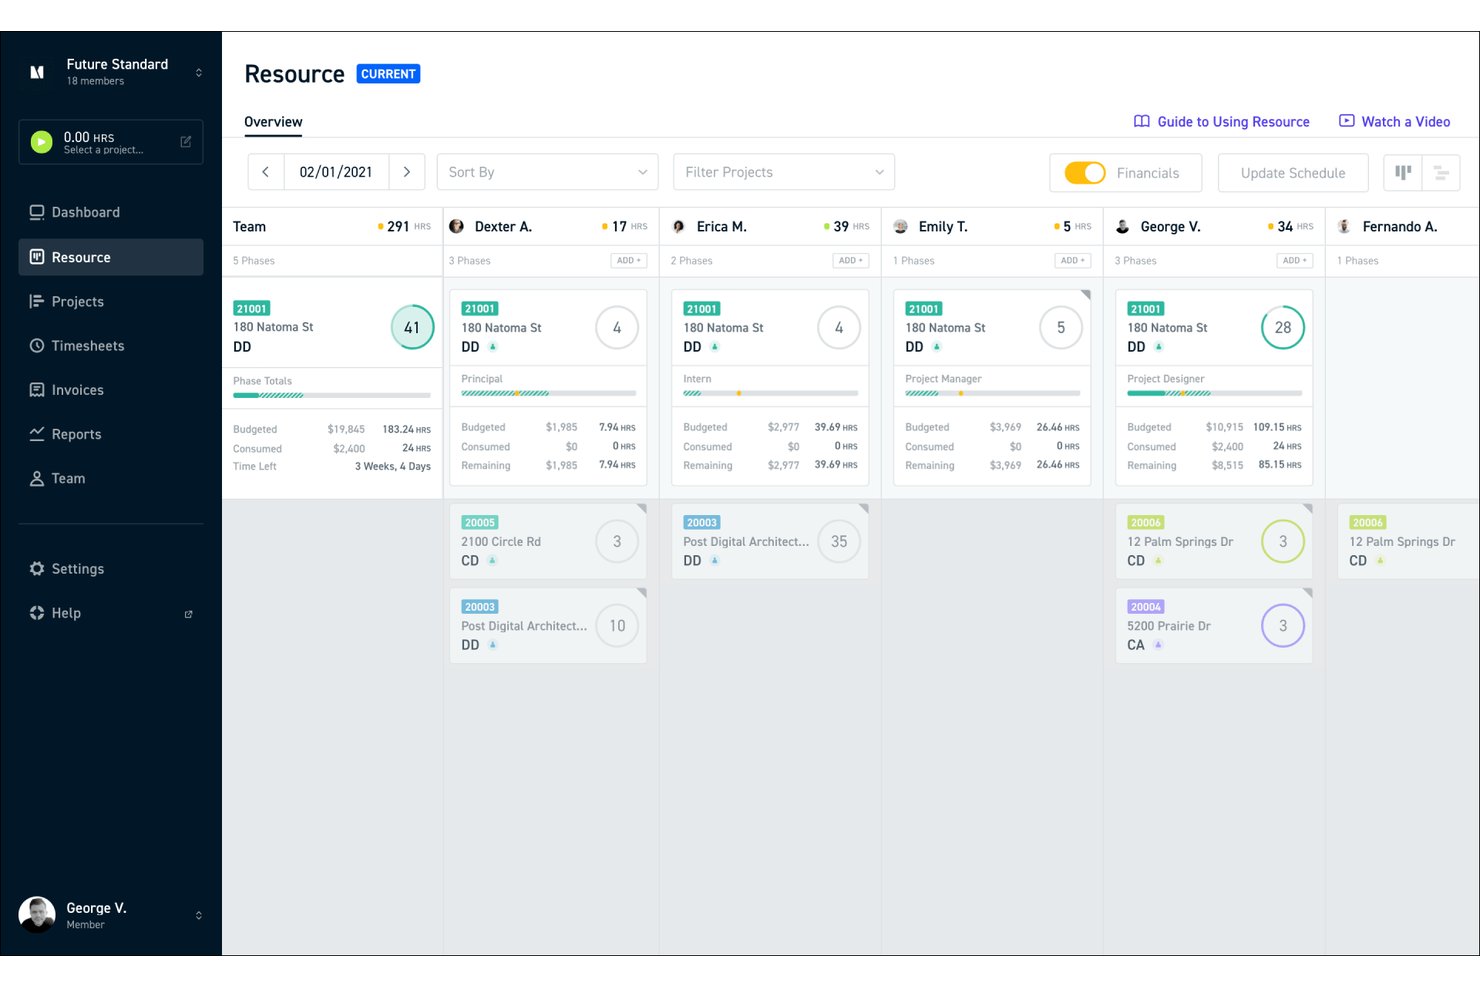
Task: Click the Help external link icon
Action: [188, 614]
